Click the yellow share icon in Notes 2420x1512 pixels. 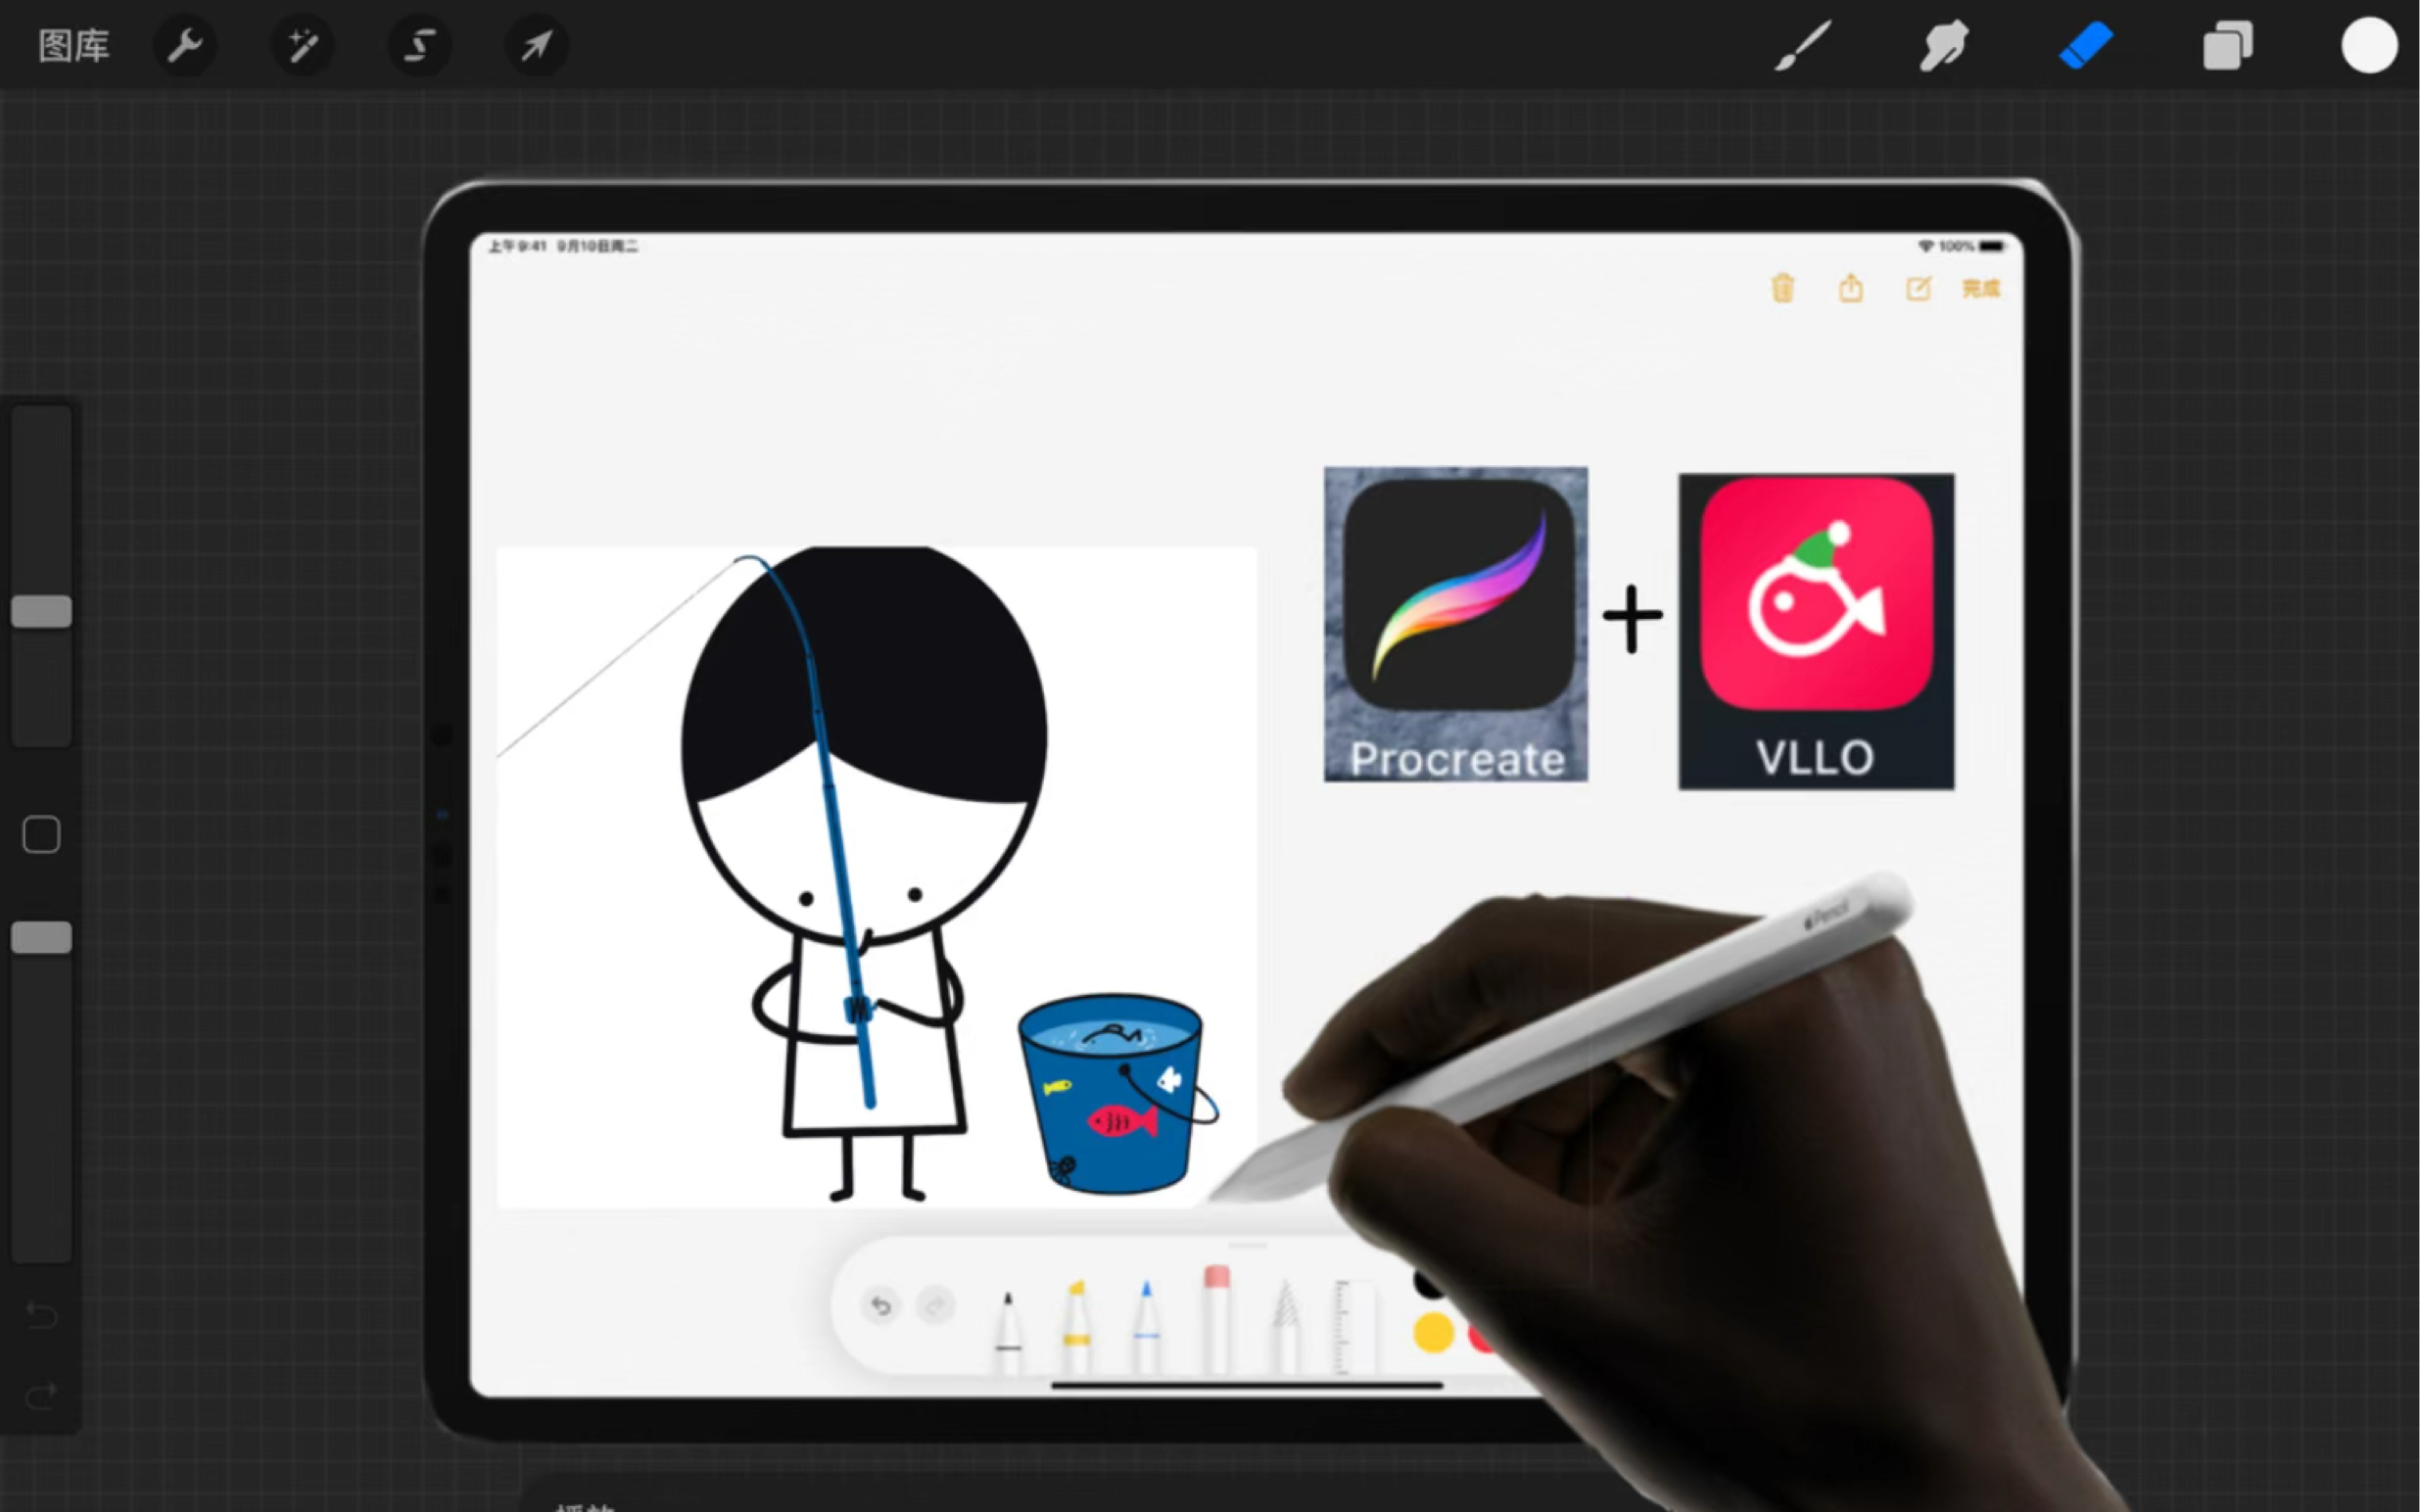click(x=1850, y=288)
